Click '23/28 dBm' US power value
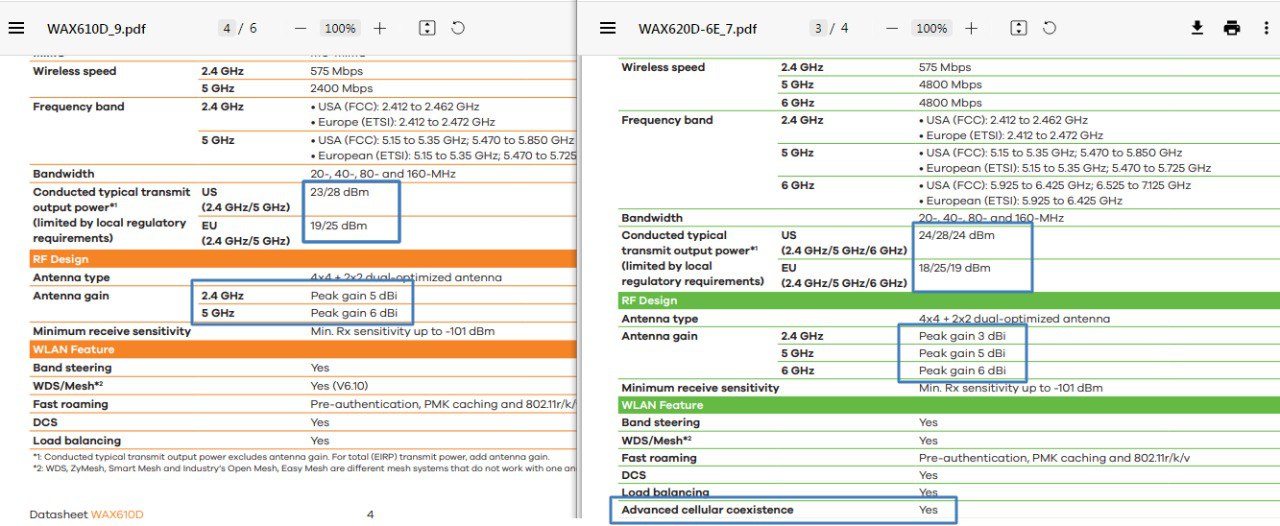 [x=339, y=191]
